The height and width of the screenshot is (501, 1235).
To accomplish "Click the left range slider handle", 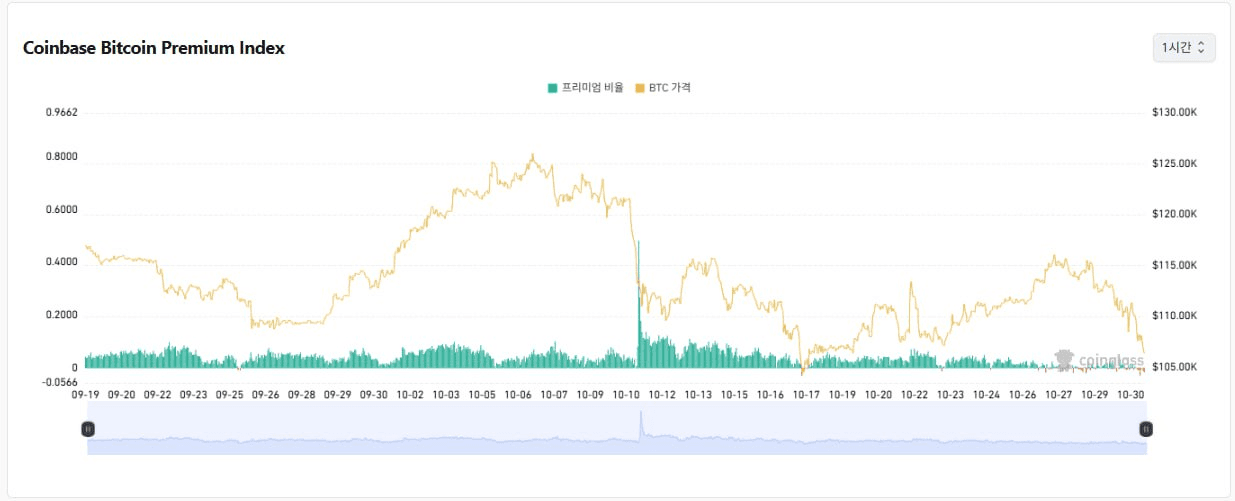I will pyautogui.click(x=88, y=429).
